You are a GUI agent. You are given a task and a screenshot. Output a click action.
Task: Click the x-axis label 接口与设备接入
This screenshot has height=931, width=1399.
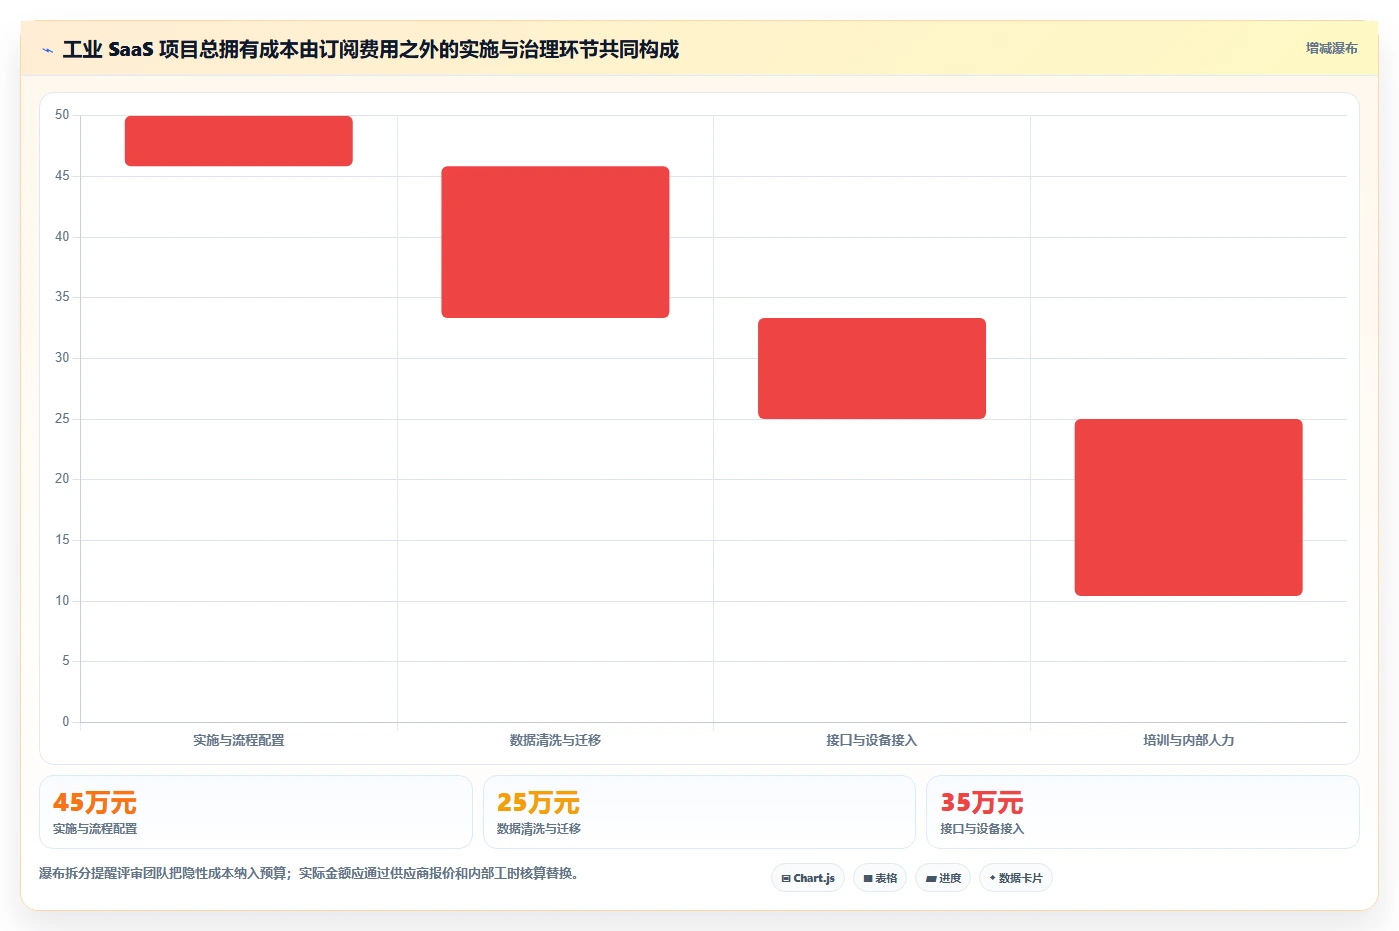(872, 740)
